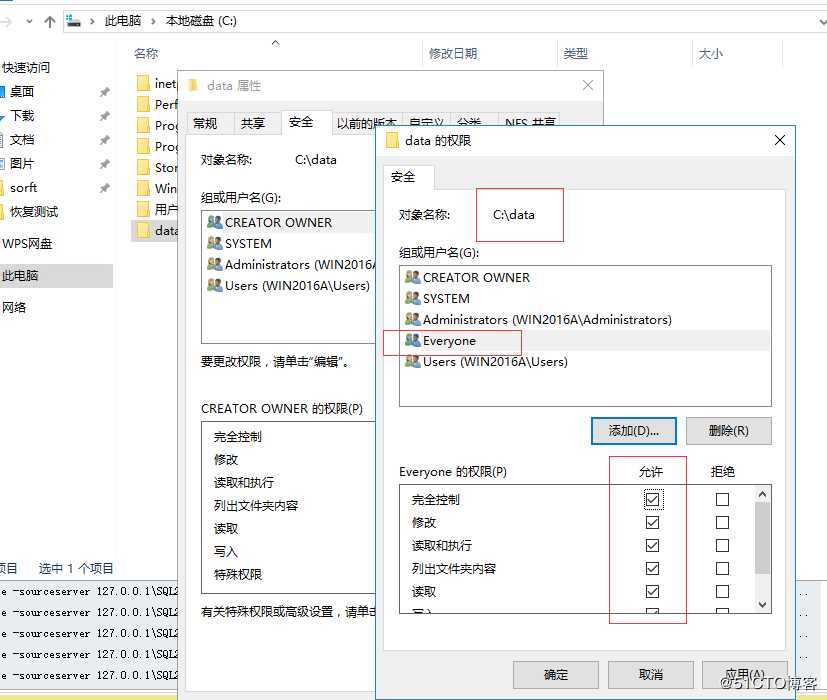Check 完全控制 deny checkbox
This screenshot has width=827, height=700.
coord(723,500)
